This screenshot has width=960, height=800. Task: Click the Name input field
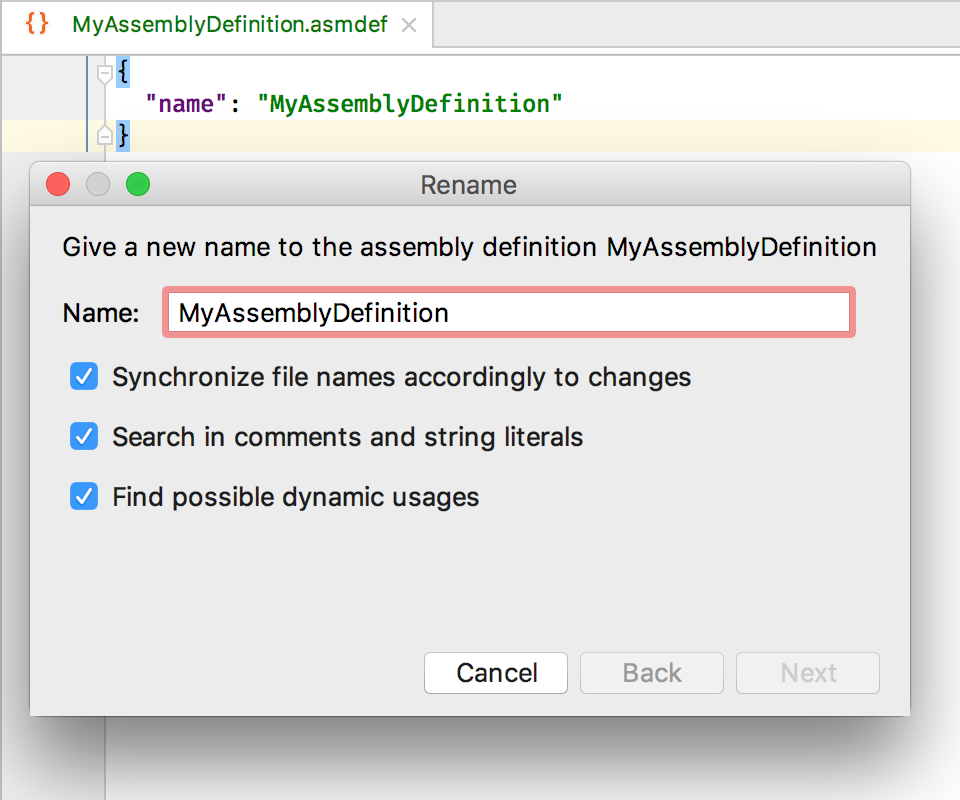click(509, 312)
